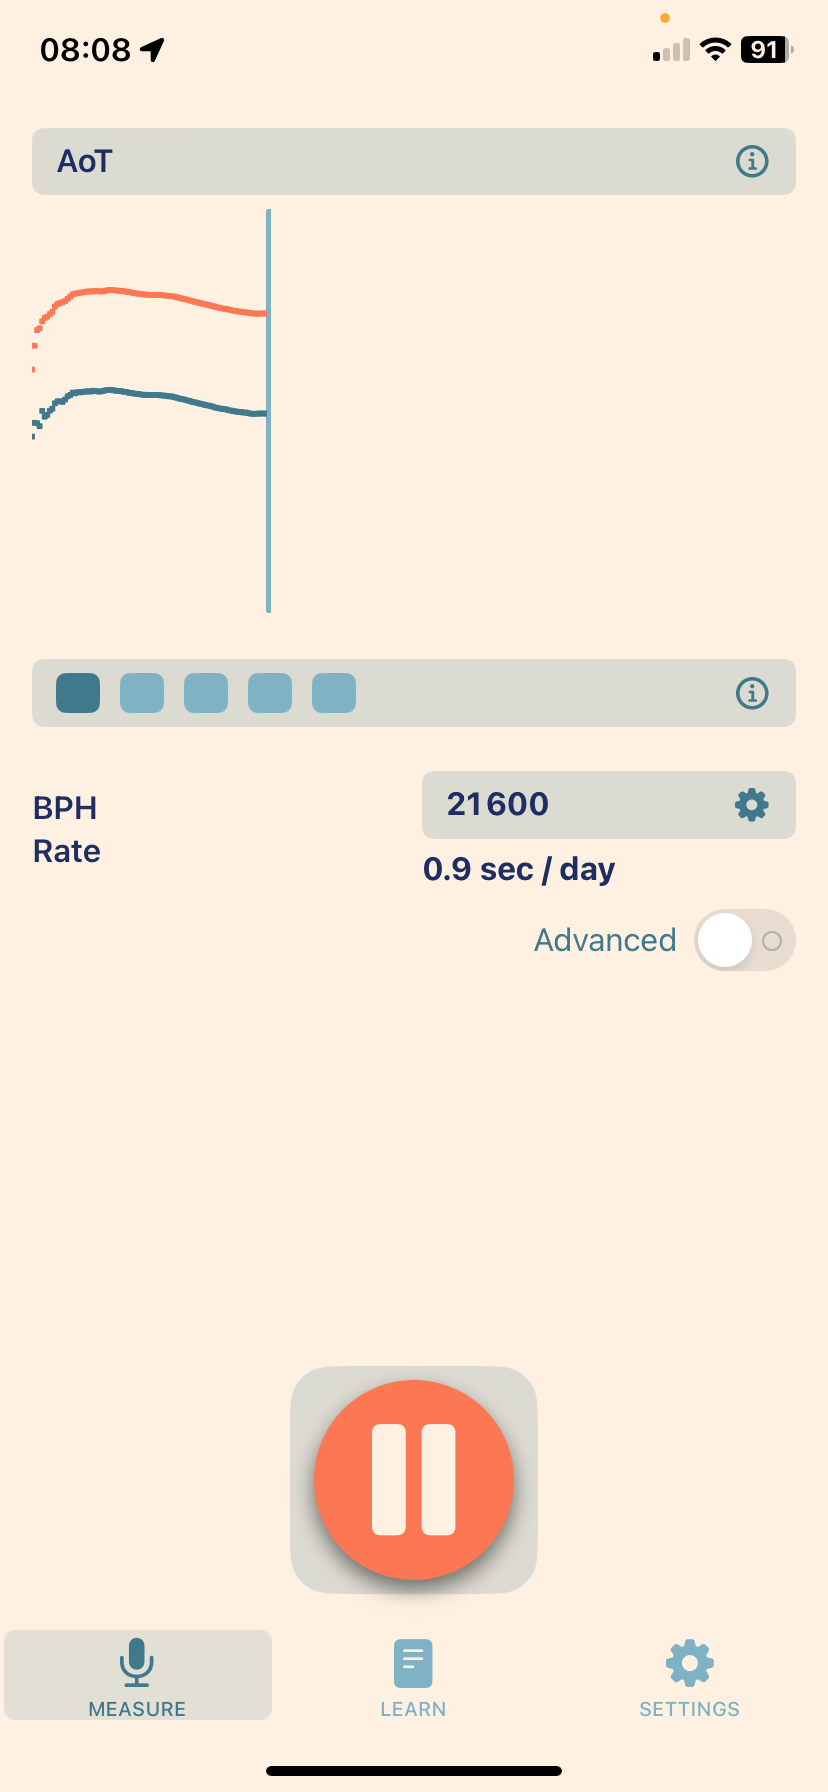Select the third position square
Image resolution: width=828 pixels, height=1792 pixels.
coord(206,693)
